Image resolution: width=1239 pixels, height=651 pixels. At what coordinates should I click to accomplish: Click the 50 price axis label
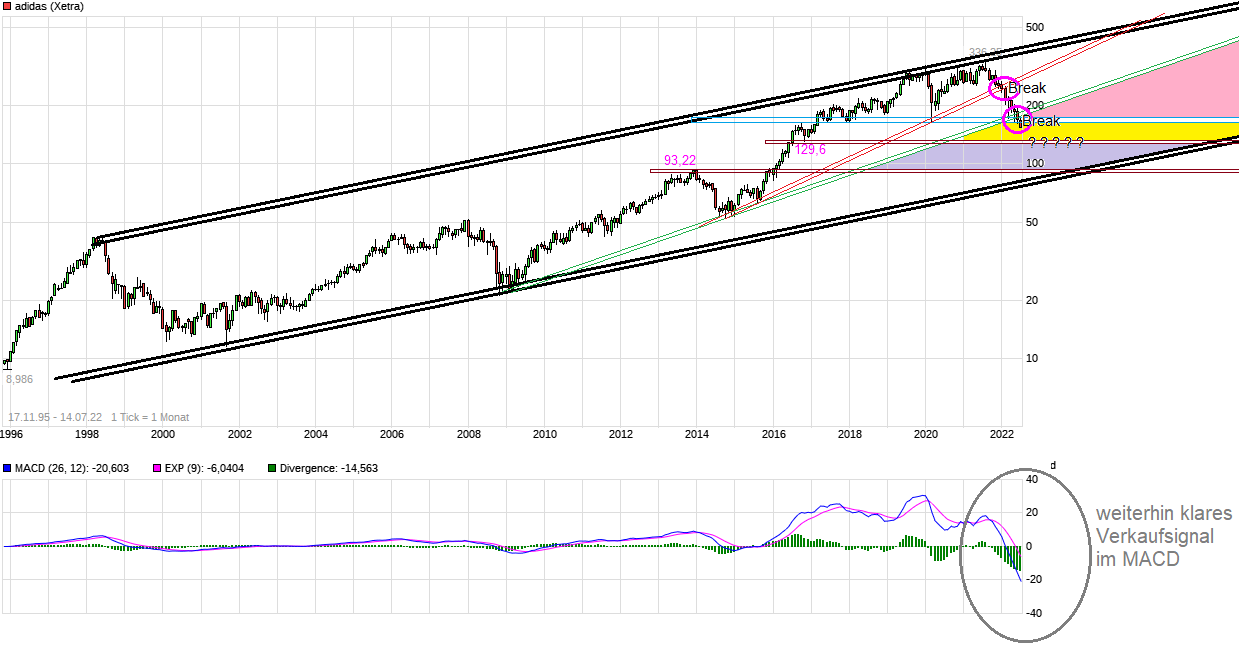pos(1032,222)
